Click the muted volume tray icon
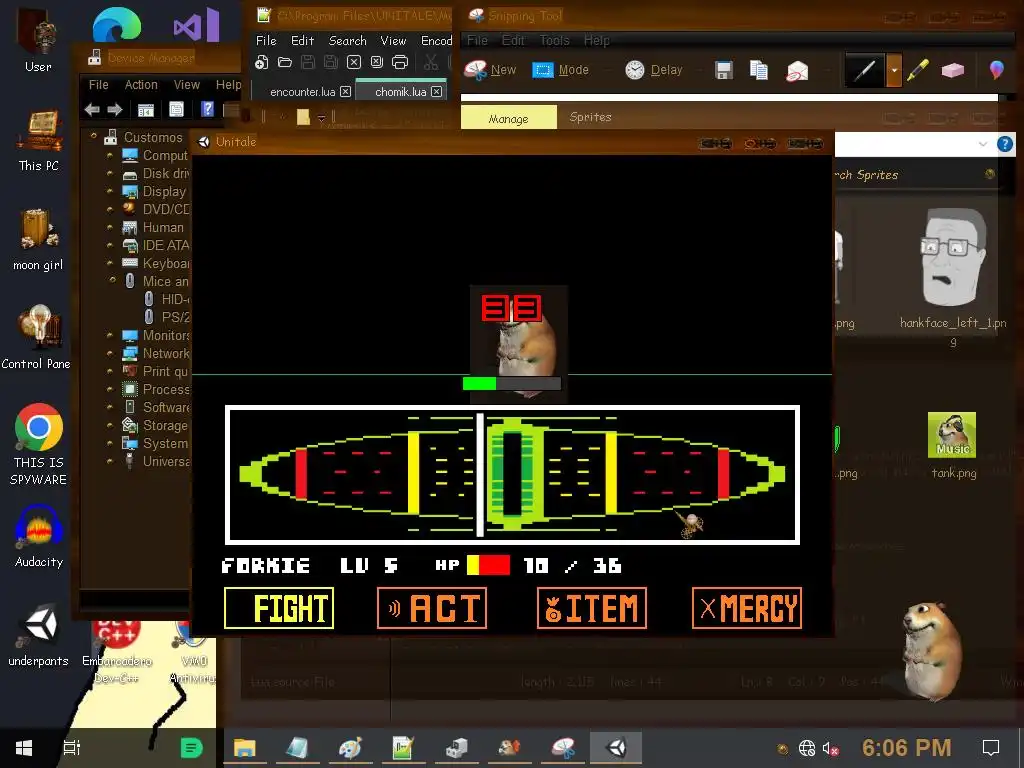 coord(830,748)
